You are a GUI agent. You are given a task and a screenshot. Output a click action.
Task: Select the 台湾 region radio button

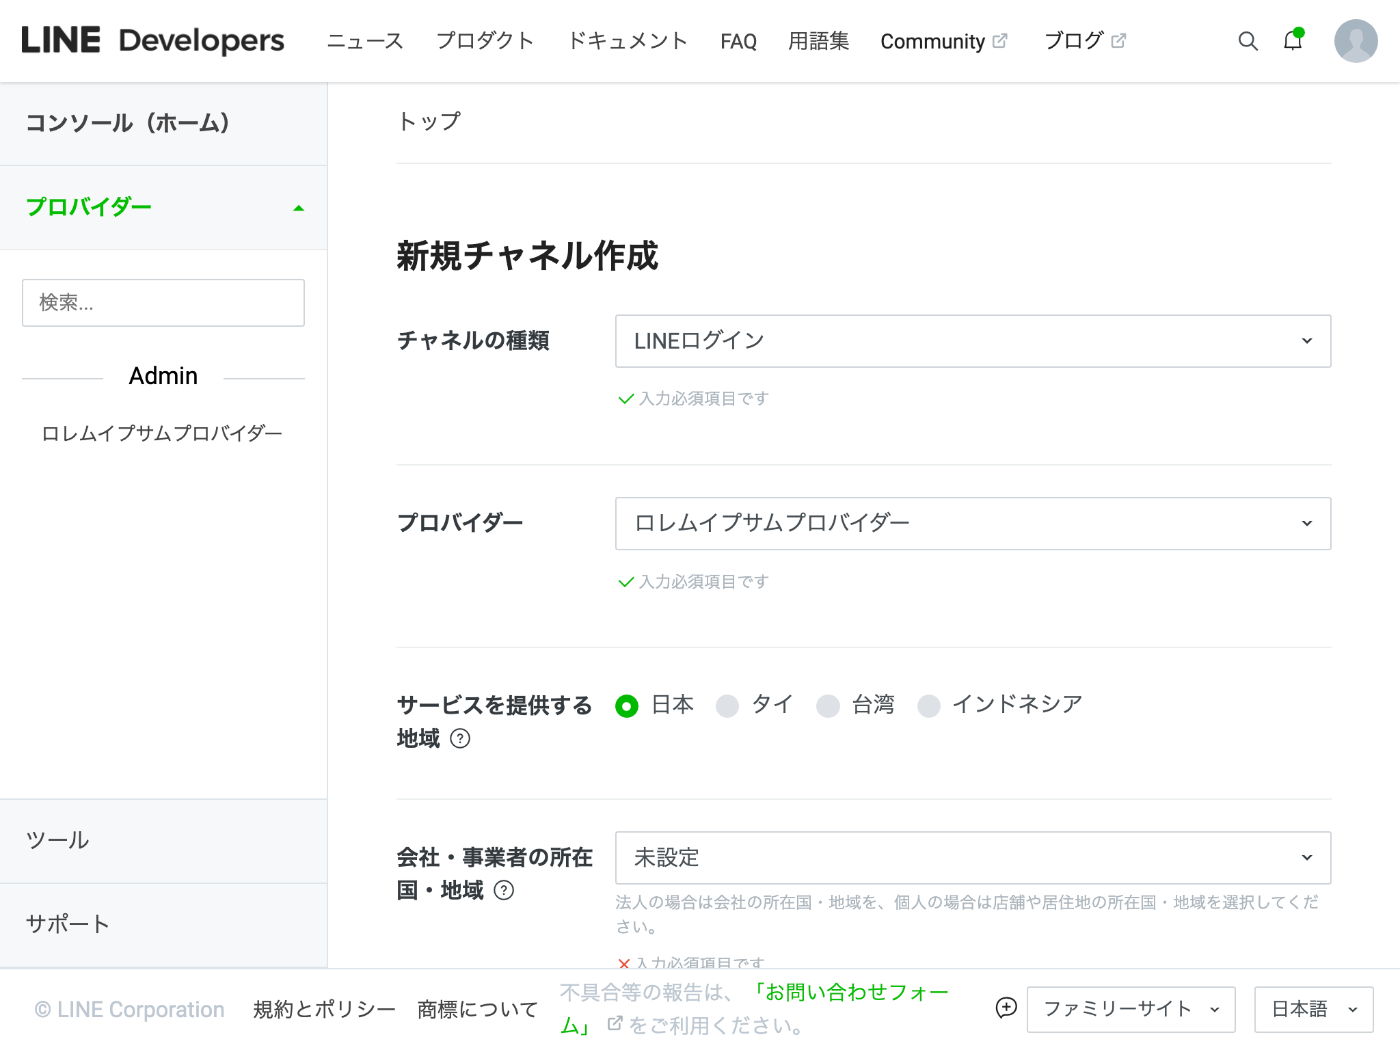coord(828,706)
